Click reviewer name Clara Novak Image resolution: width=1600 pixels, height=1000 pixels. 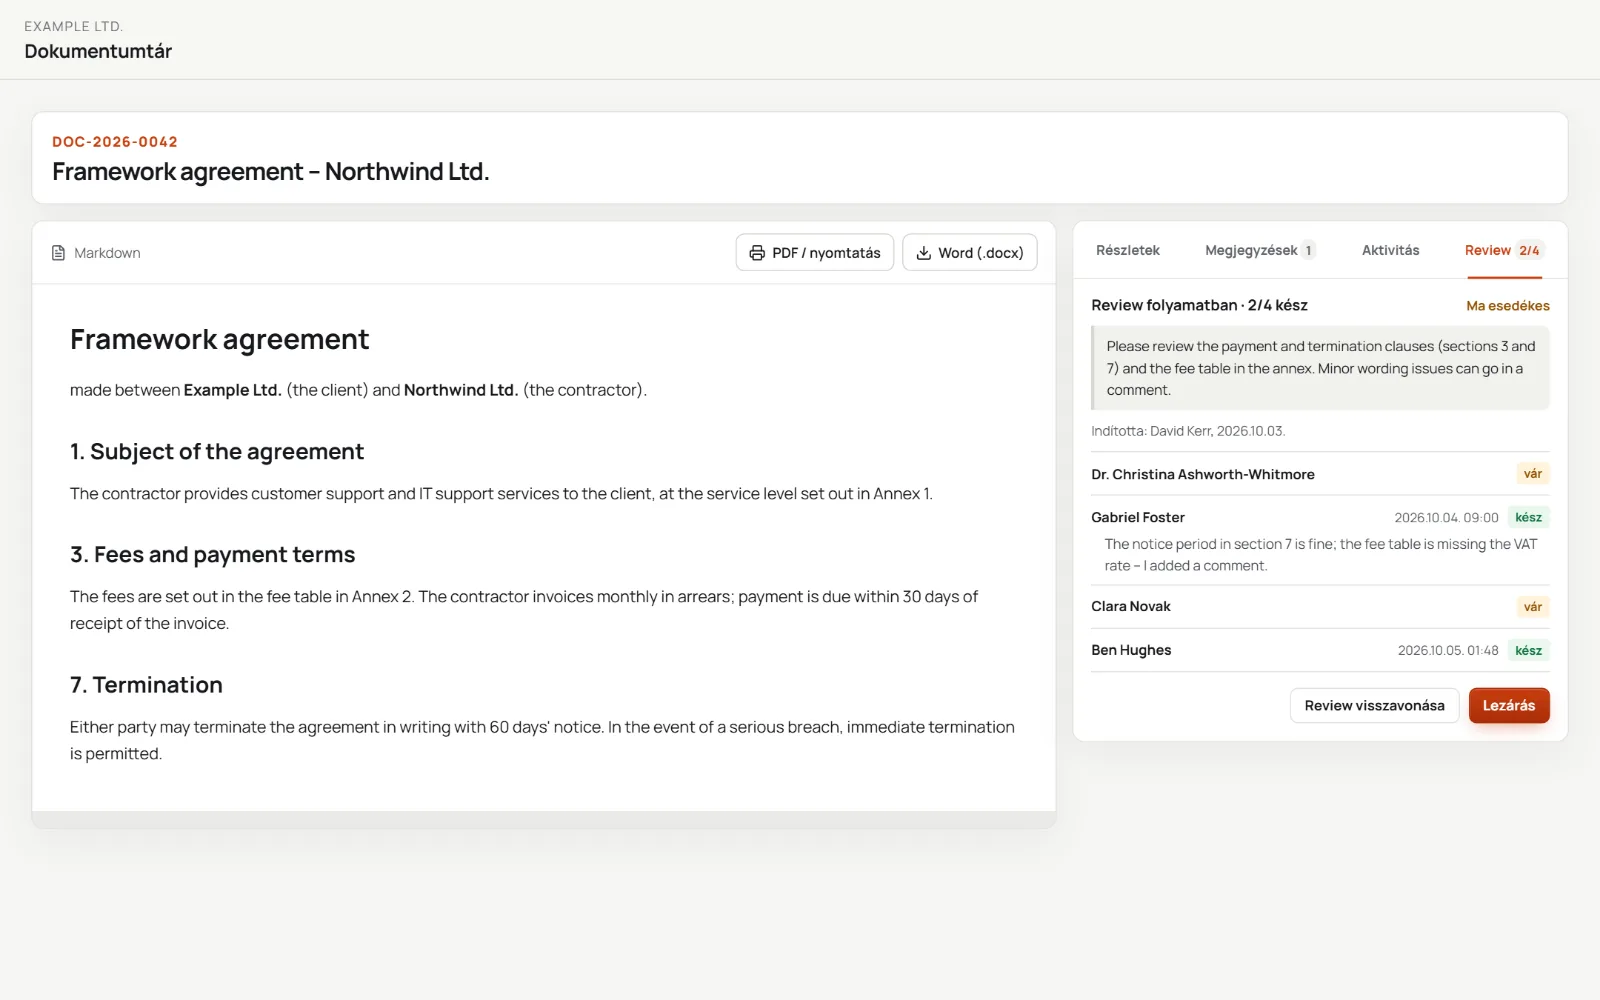pyautogui.click(x=1131, y=606)
